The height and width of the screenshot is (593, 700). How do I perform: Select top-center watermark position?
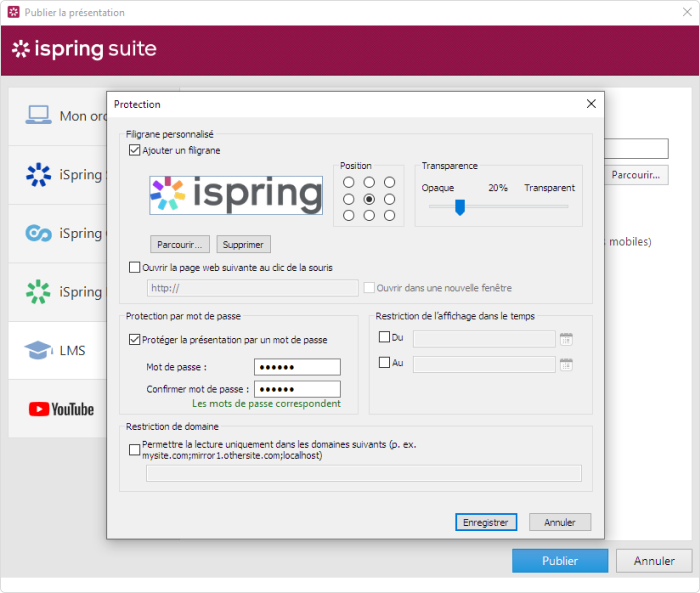point(369,182)
